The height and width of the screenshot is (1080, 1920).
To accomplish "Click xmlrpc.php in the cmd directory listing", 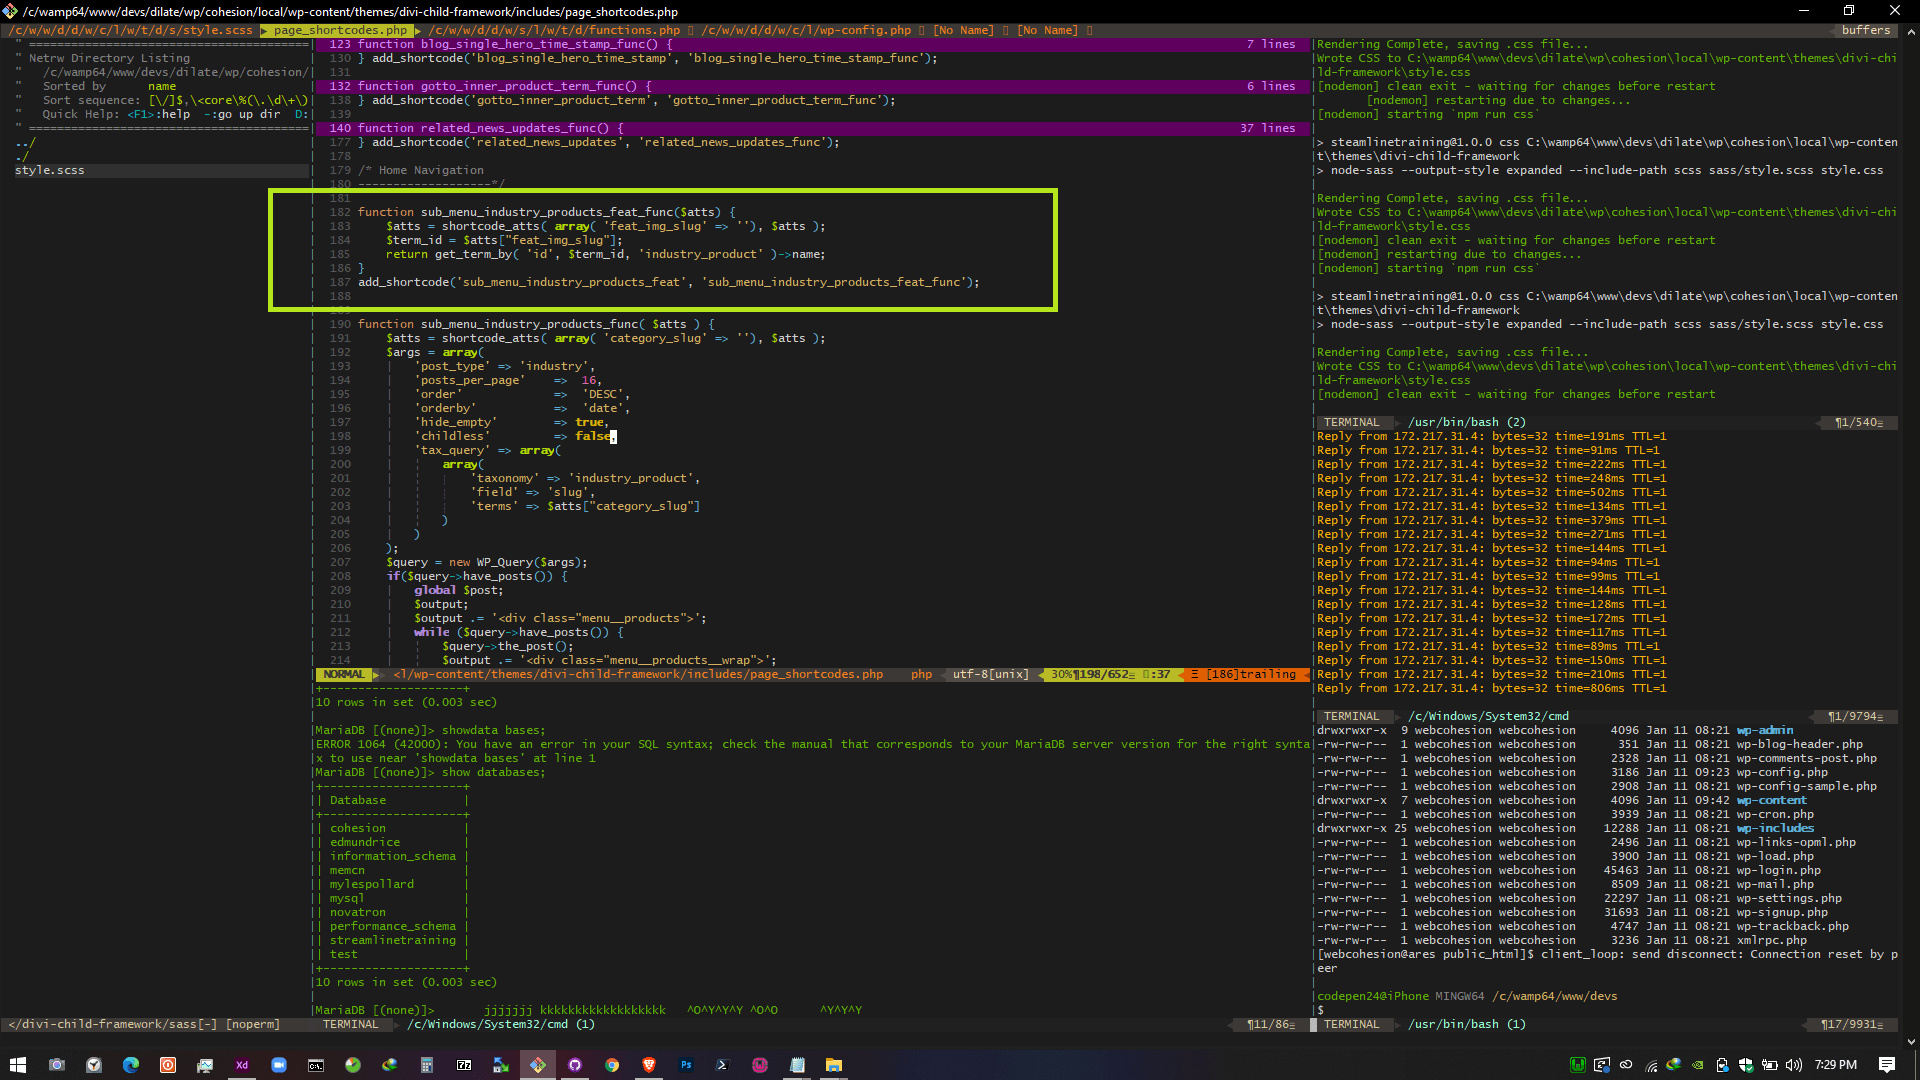I will 1771,940.
